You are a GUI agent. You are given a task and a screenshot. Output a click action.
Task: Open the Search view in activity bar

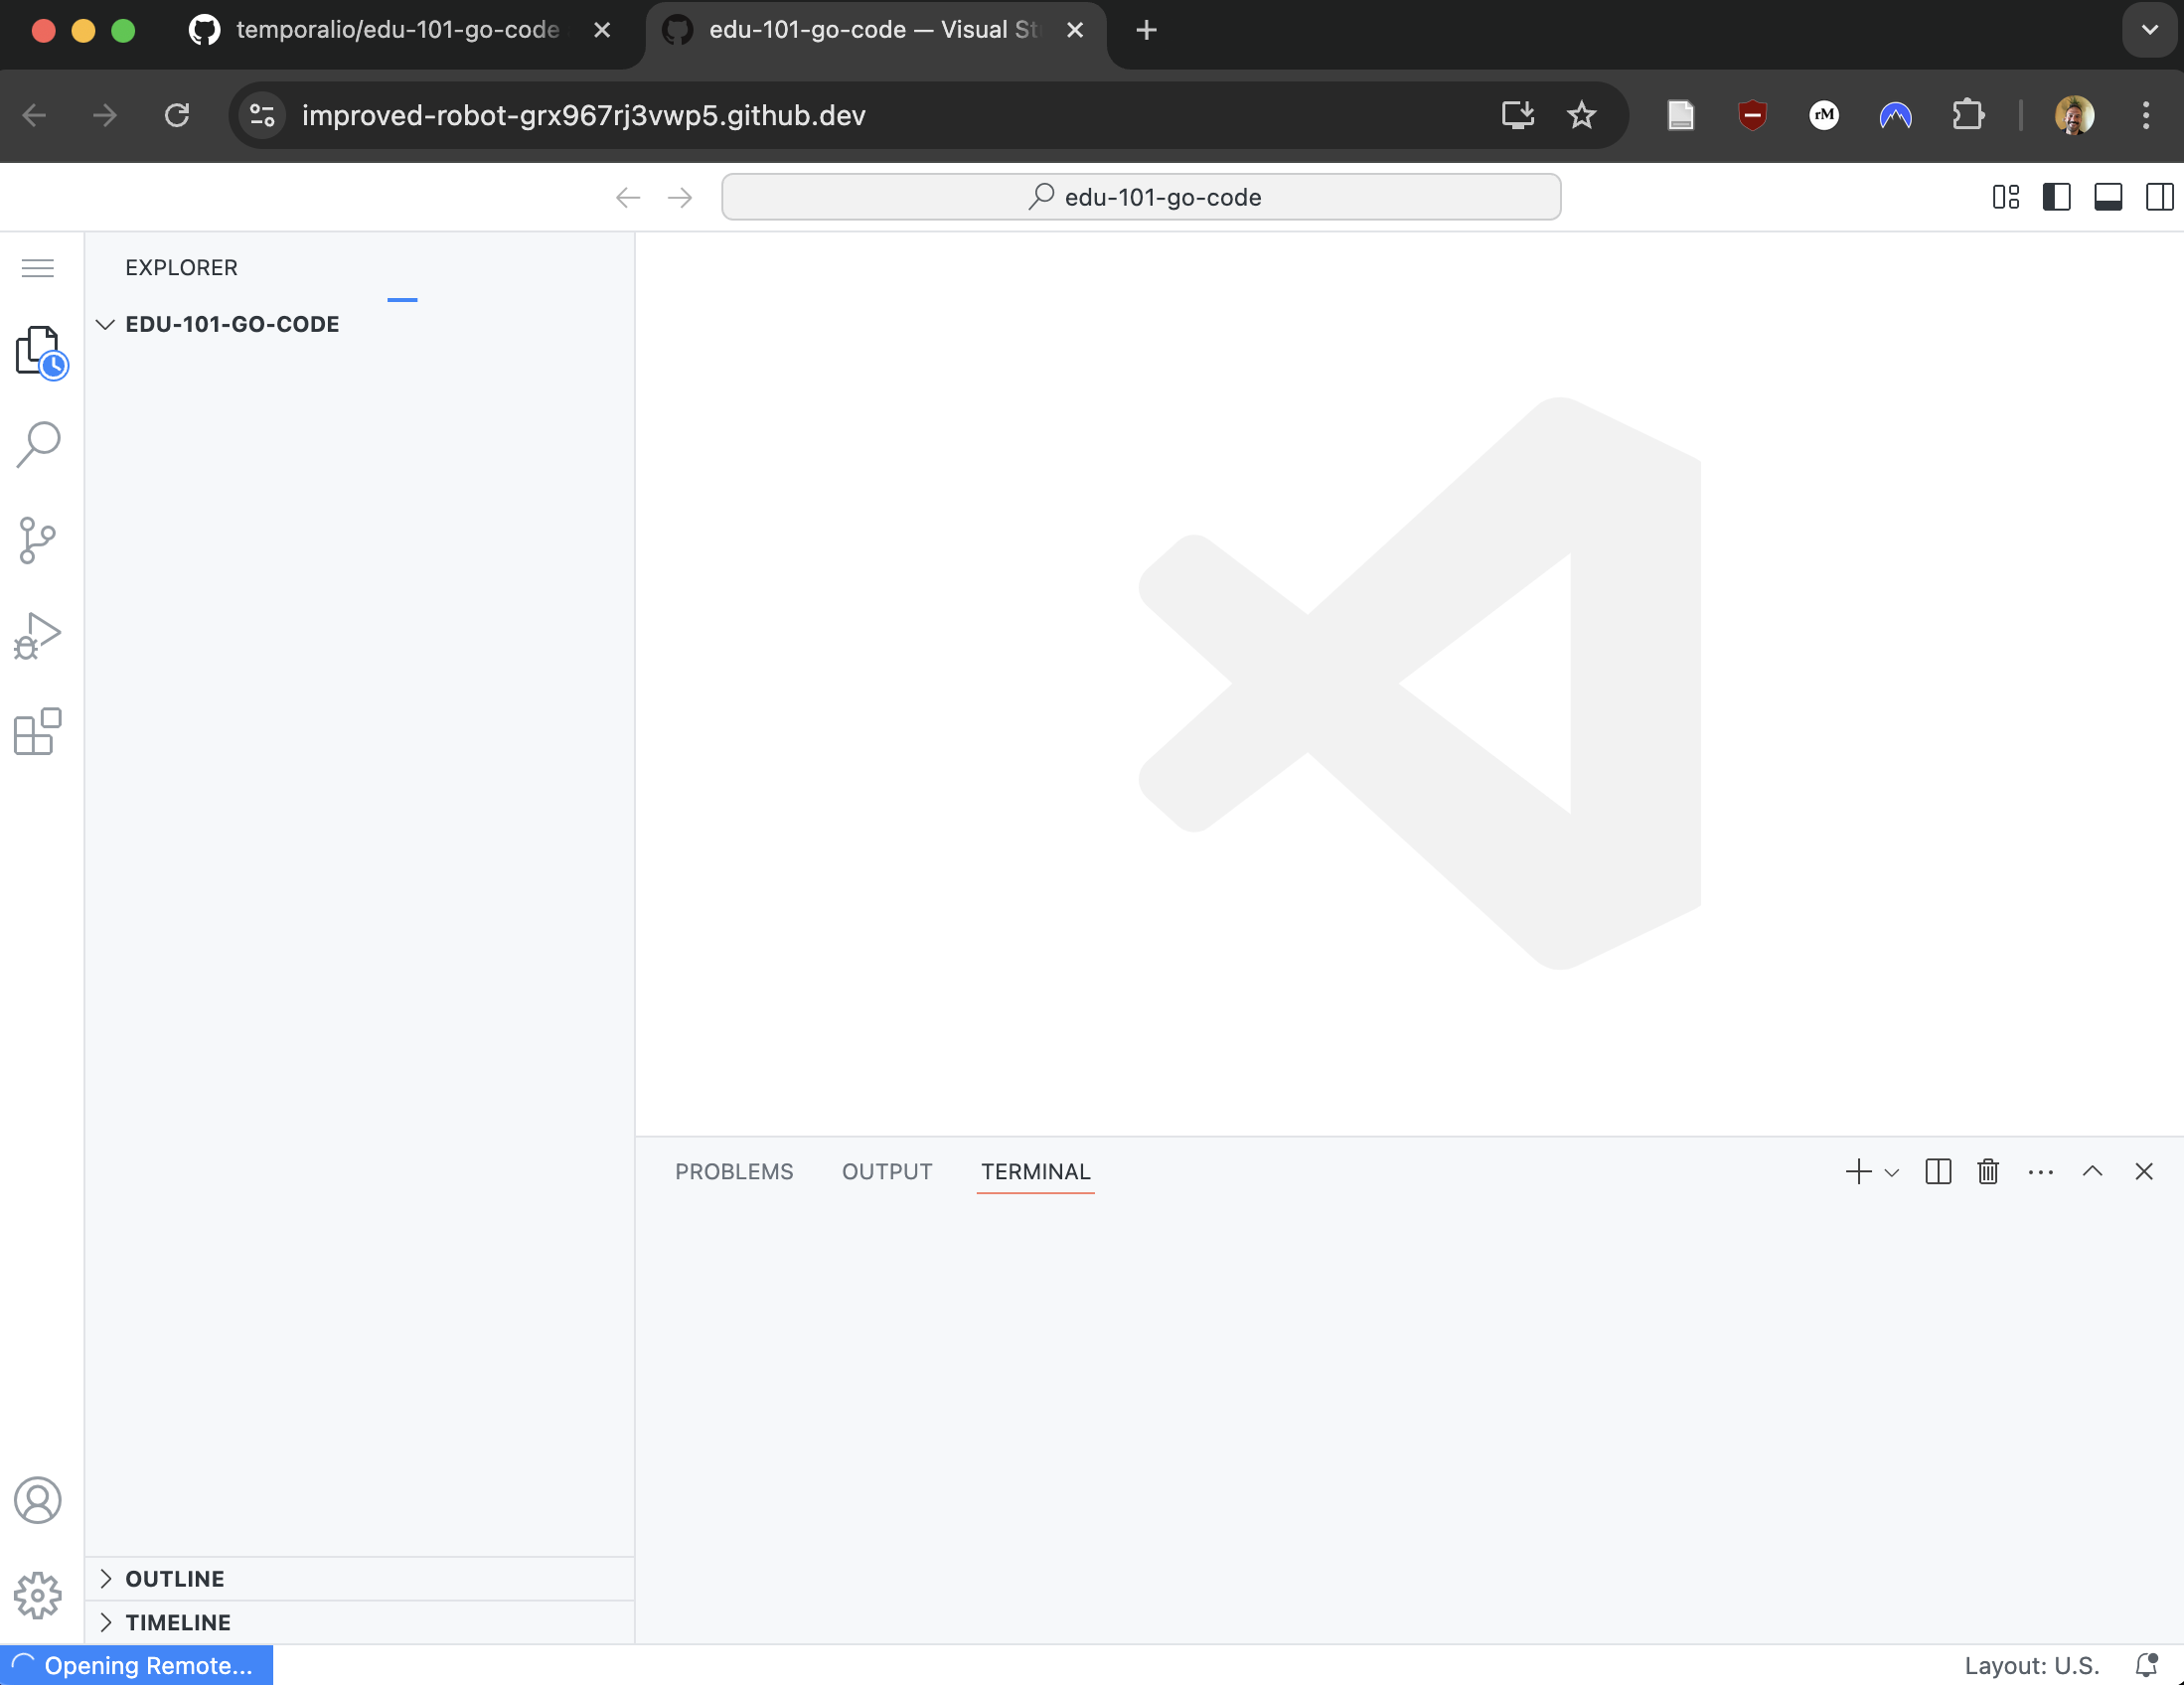38,444
